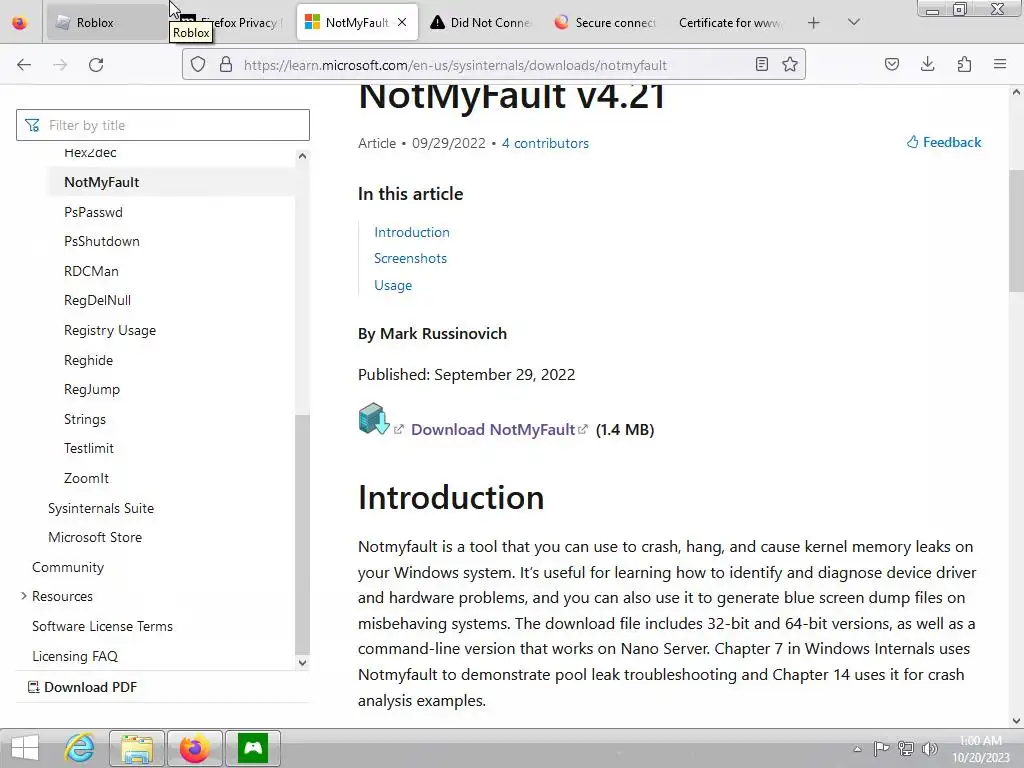Go back using the browser back arrow

click(24, 65)
